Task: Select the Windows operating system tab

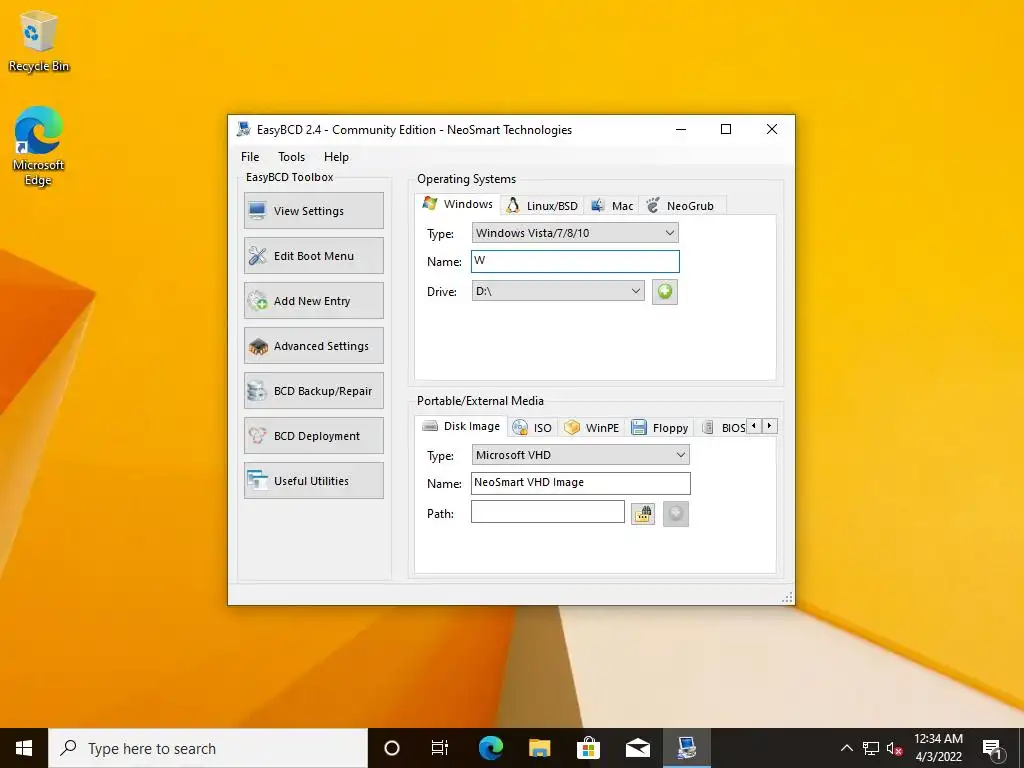Action: [458, 204]
